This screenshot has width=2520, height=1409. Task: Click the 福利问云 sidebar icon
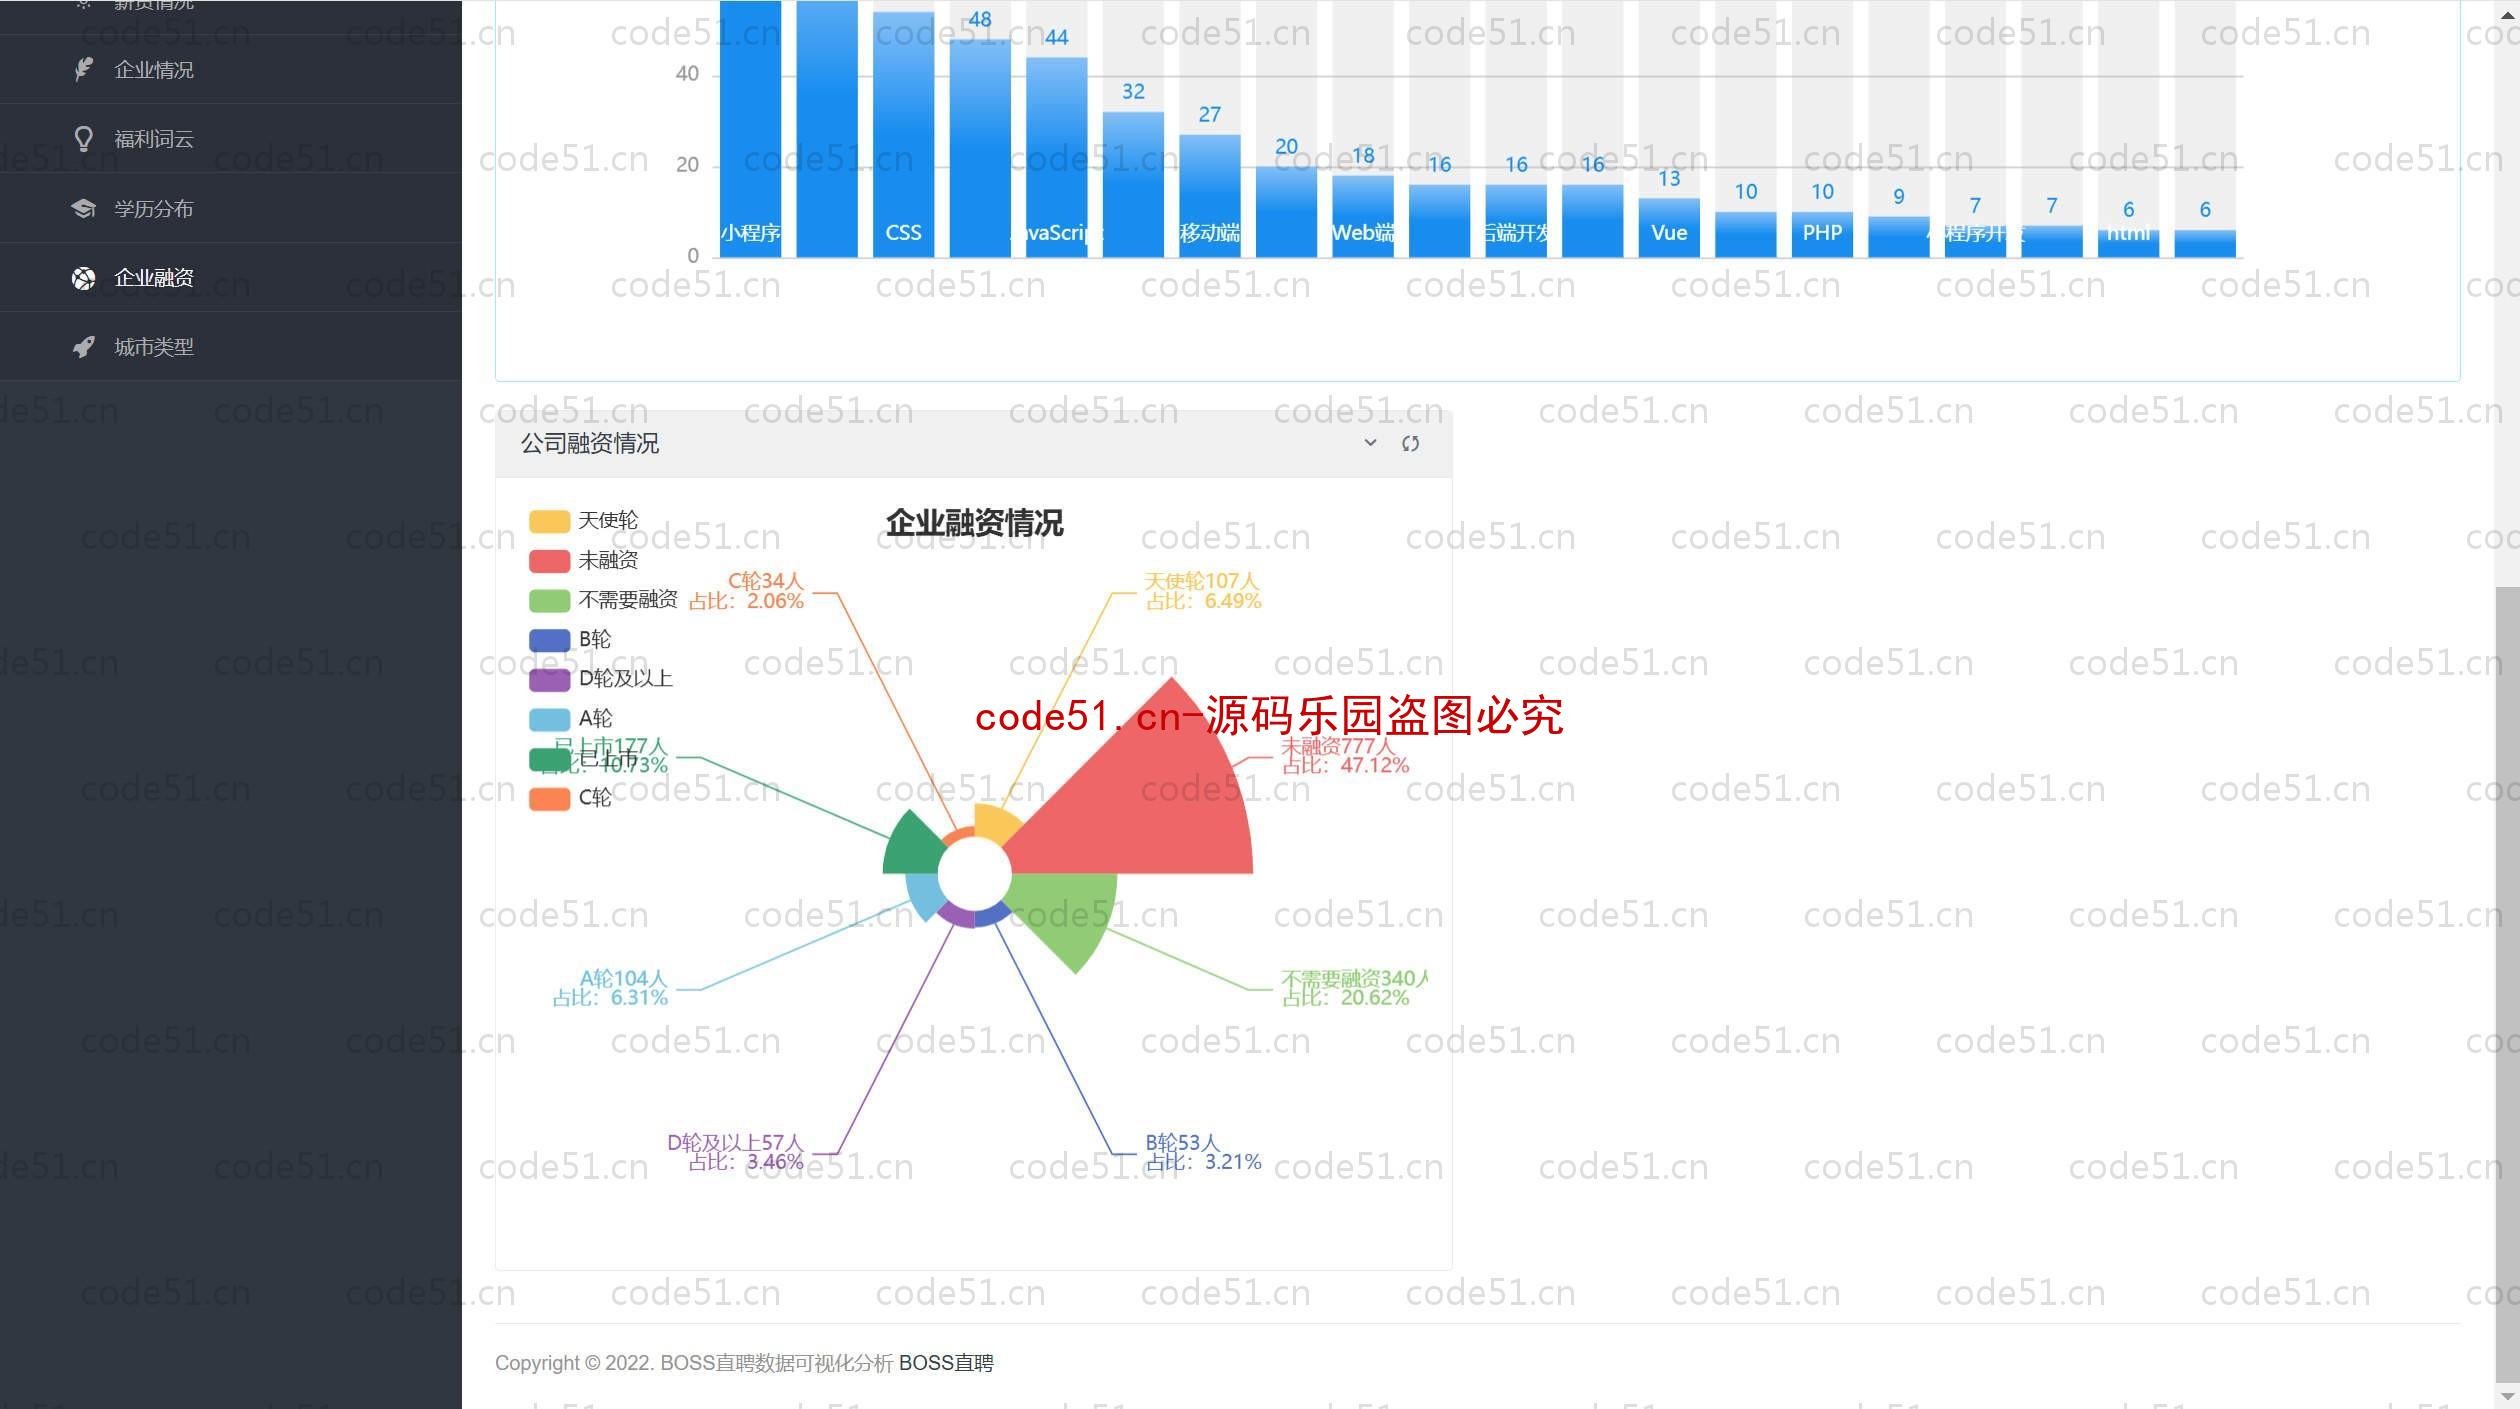90,138
